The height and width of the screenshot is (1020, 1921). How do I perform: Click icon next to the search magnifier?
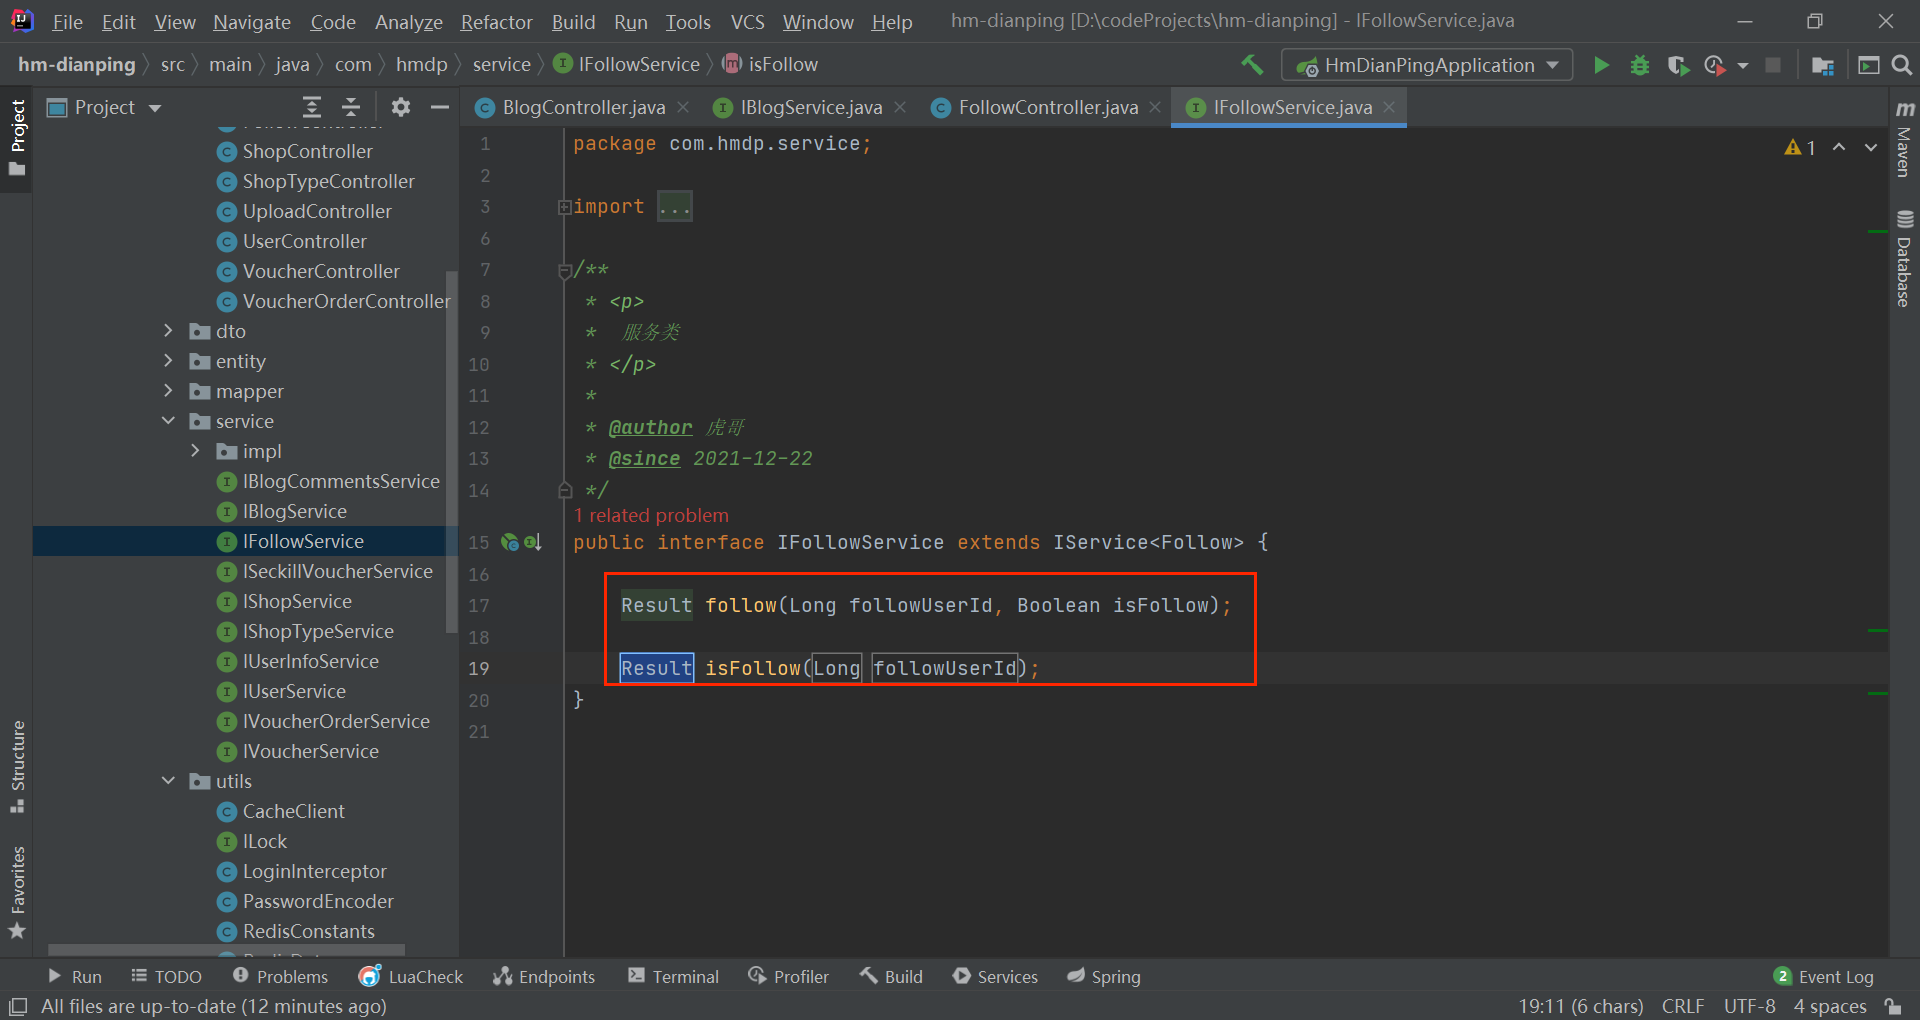pos(1868,65)
